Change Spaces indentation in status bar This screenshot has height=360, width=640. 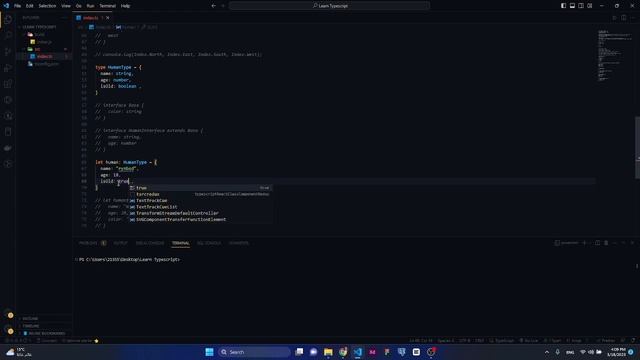446,340
